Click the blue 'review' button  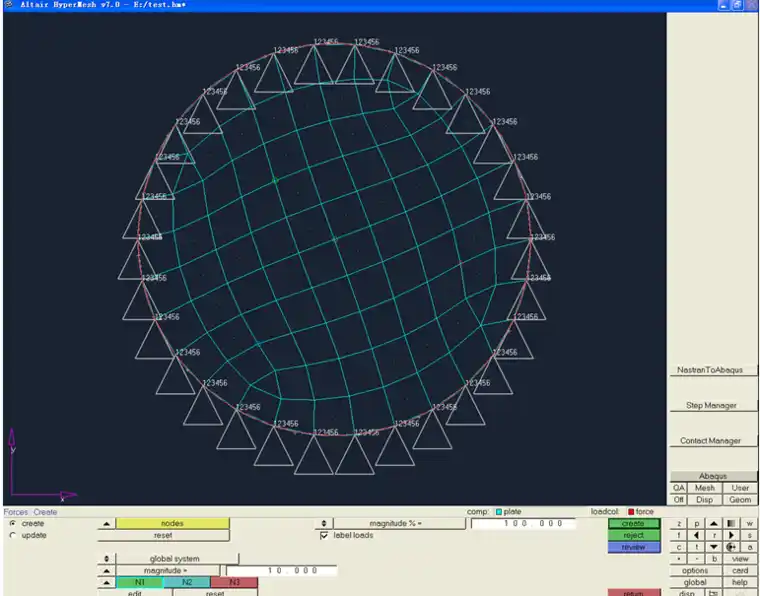[x=634, y=547]
